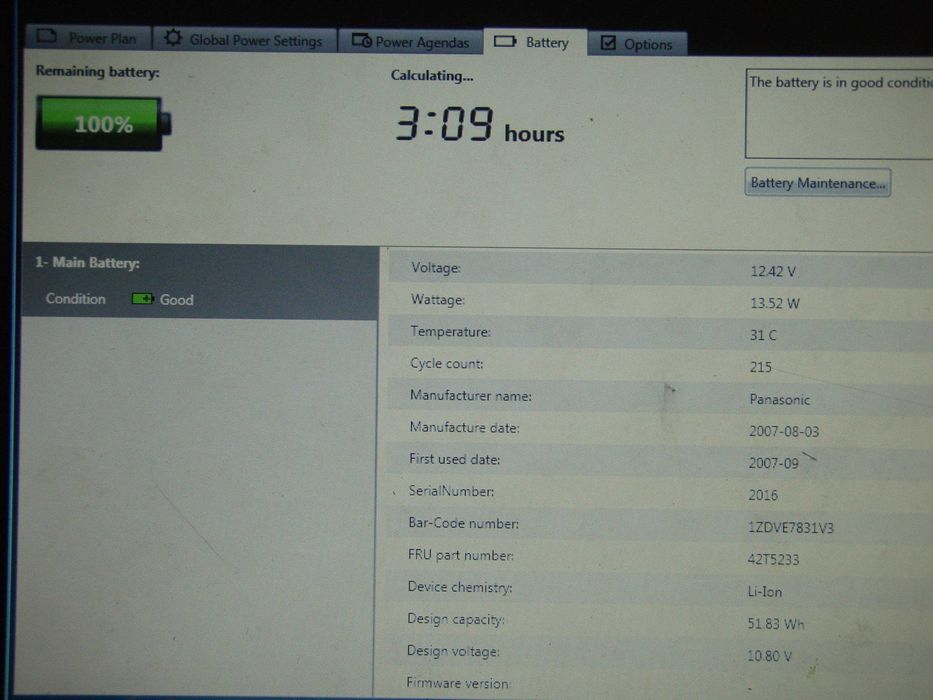This screenshot has width=933, height=700.
Task: Click the First used date 2007-09
Action: coord(774,463)
